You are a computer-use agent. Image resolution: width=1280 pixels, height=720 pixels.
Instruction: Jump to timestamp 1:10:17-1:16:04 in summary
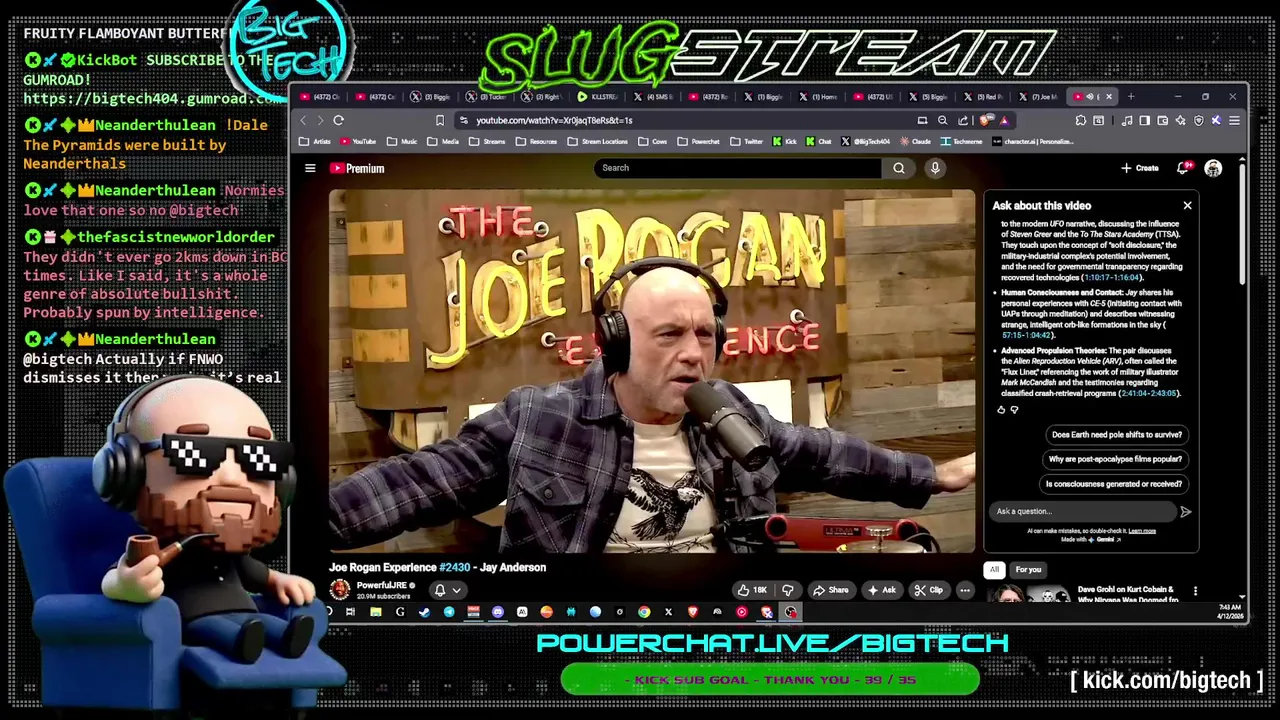(1111, 277)
